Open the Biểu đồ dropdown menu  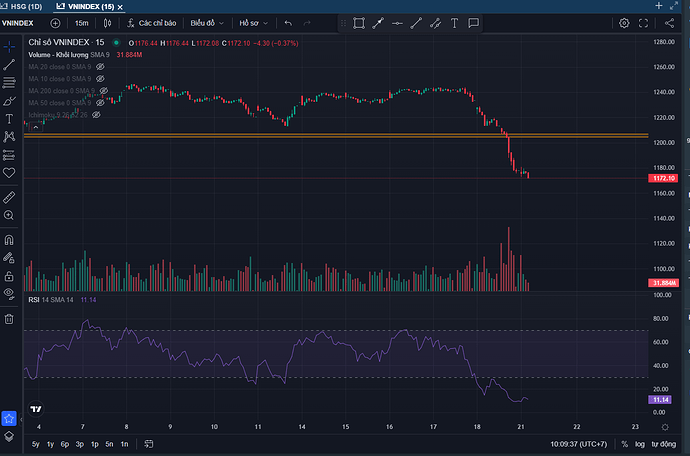coord(208,23)
